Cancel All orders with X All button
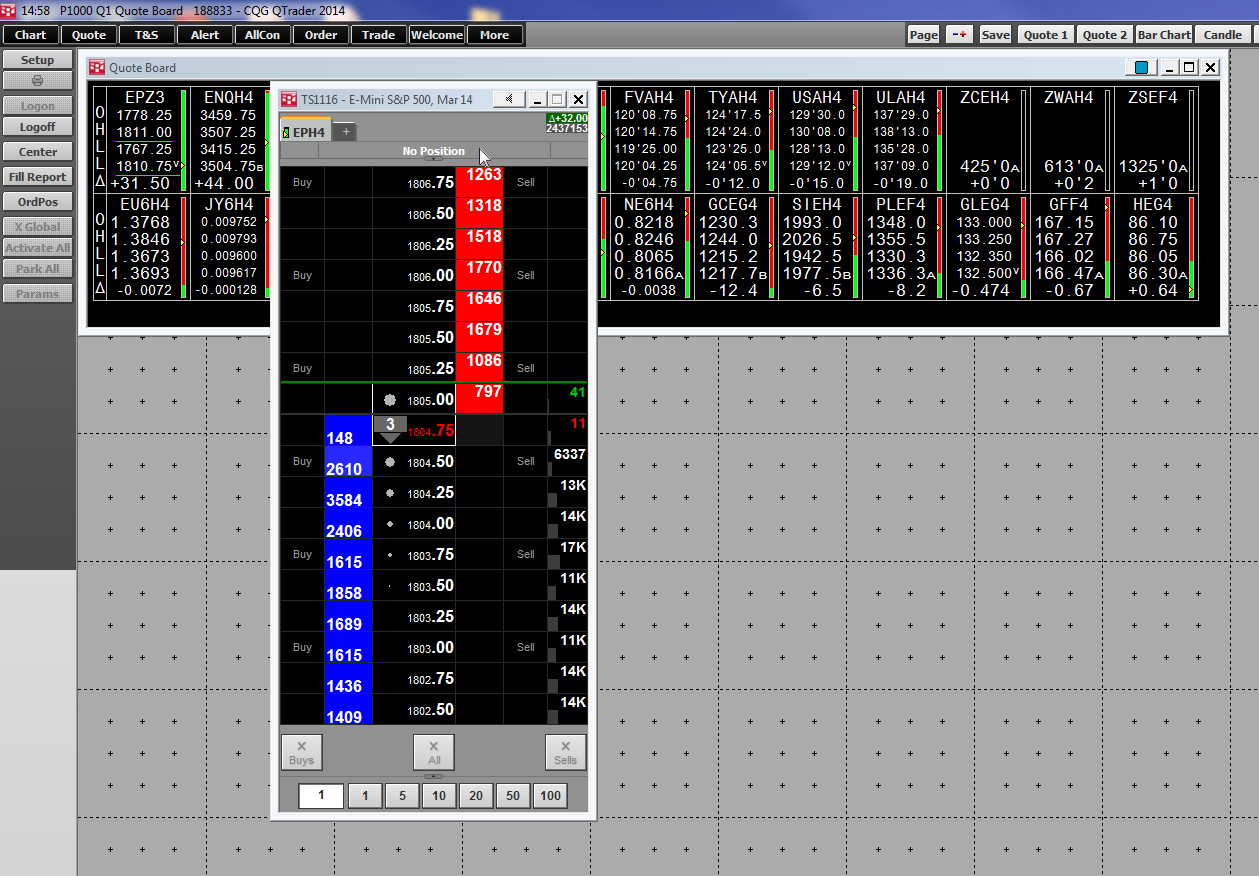 tap(434, 752)
